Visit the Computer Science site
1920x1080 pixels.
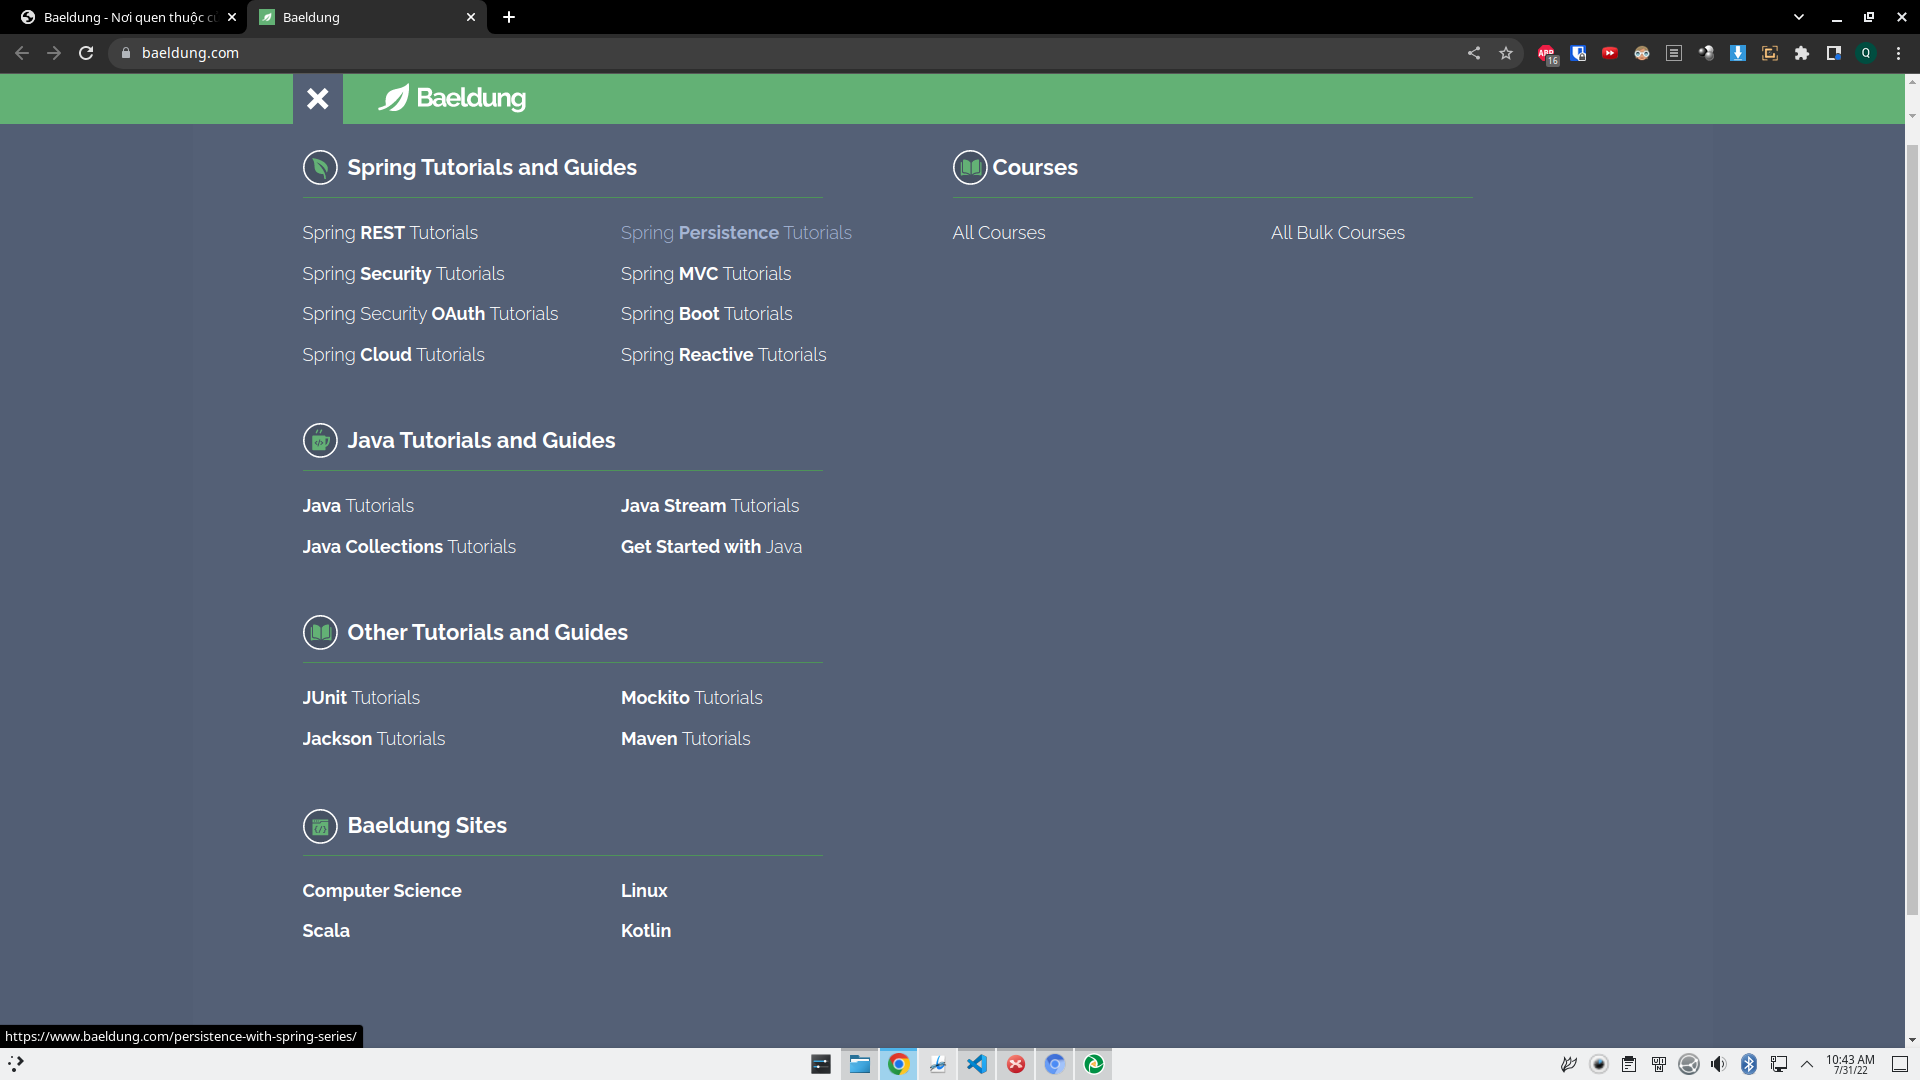point(382,891)
